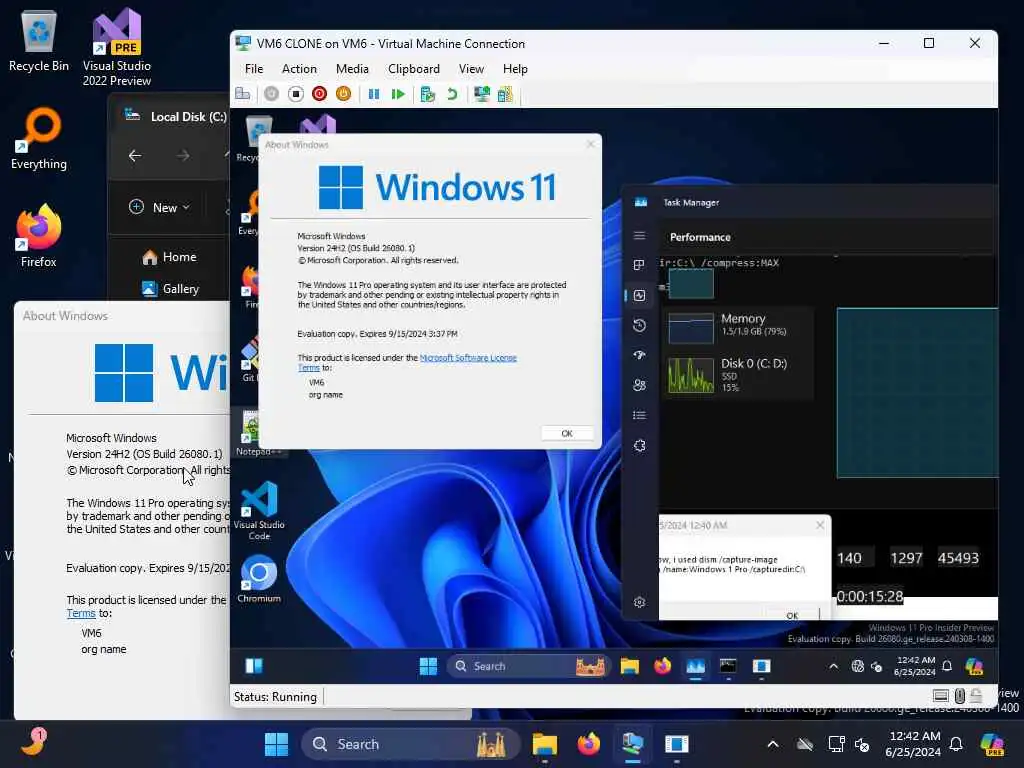Click the green Reset VM toolbar icon
1024x768 pixels.
coord(398,94)
